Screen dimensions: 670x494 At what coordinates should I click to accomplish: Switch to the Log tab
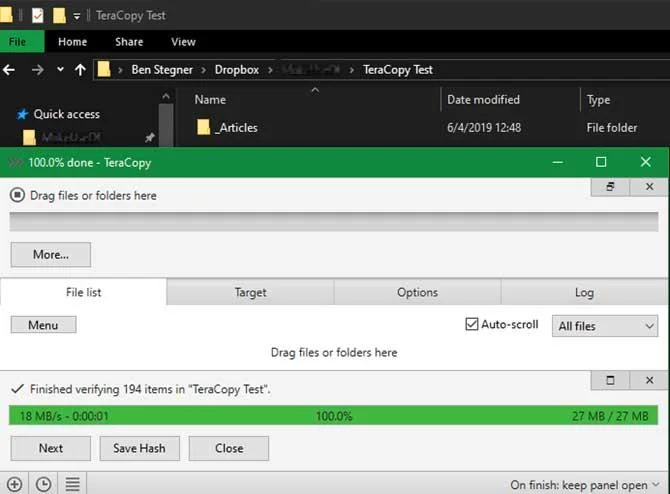pos(584,292)
